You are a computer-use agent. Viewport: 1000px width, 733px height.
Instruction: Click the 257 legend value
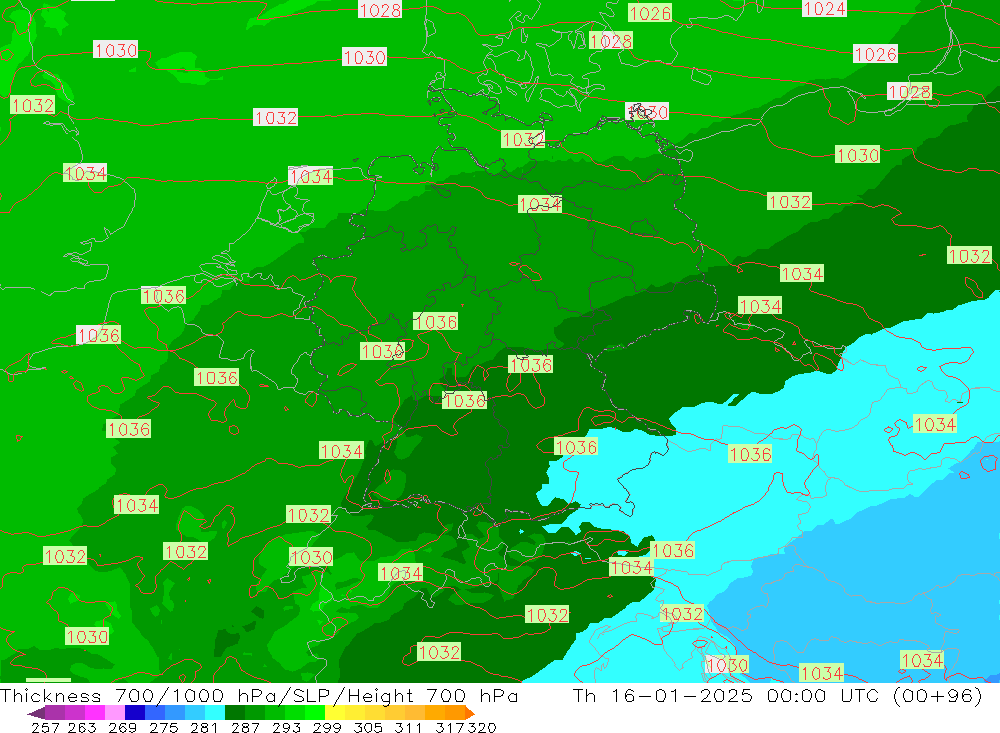coord(45,727)
